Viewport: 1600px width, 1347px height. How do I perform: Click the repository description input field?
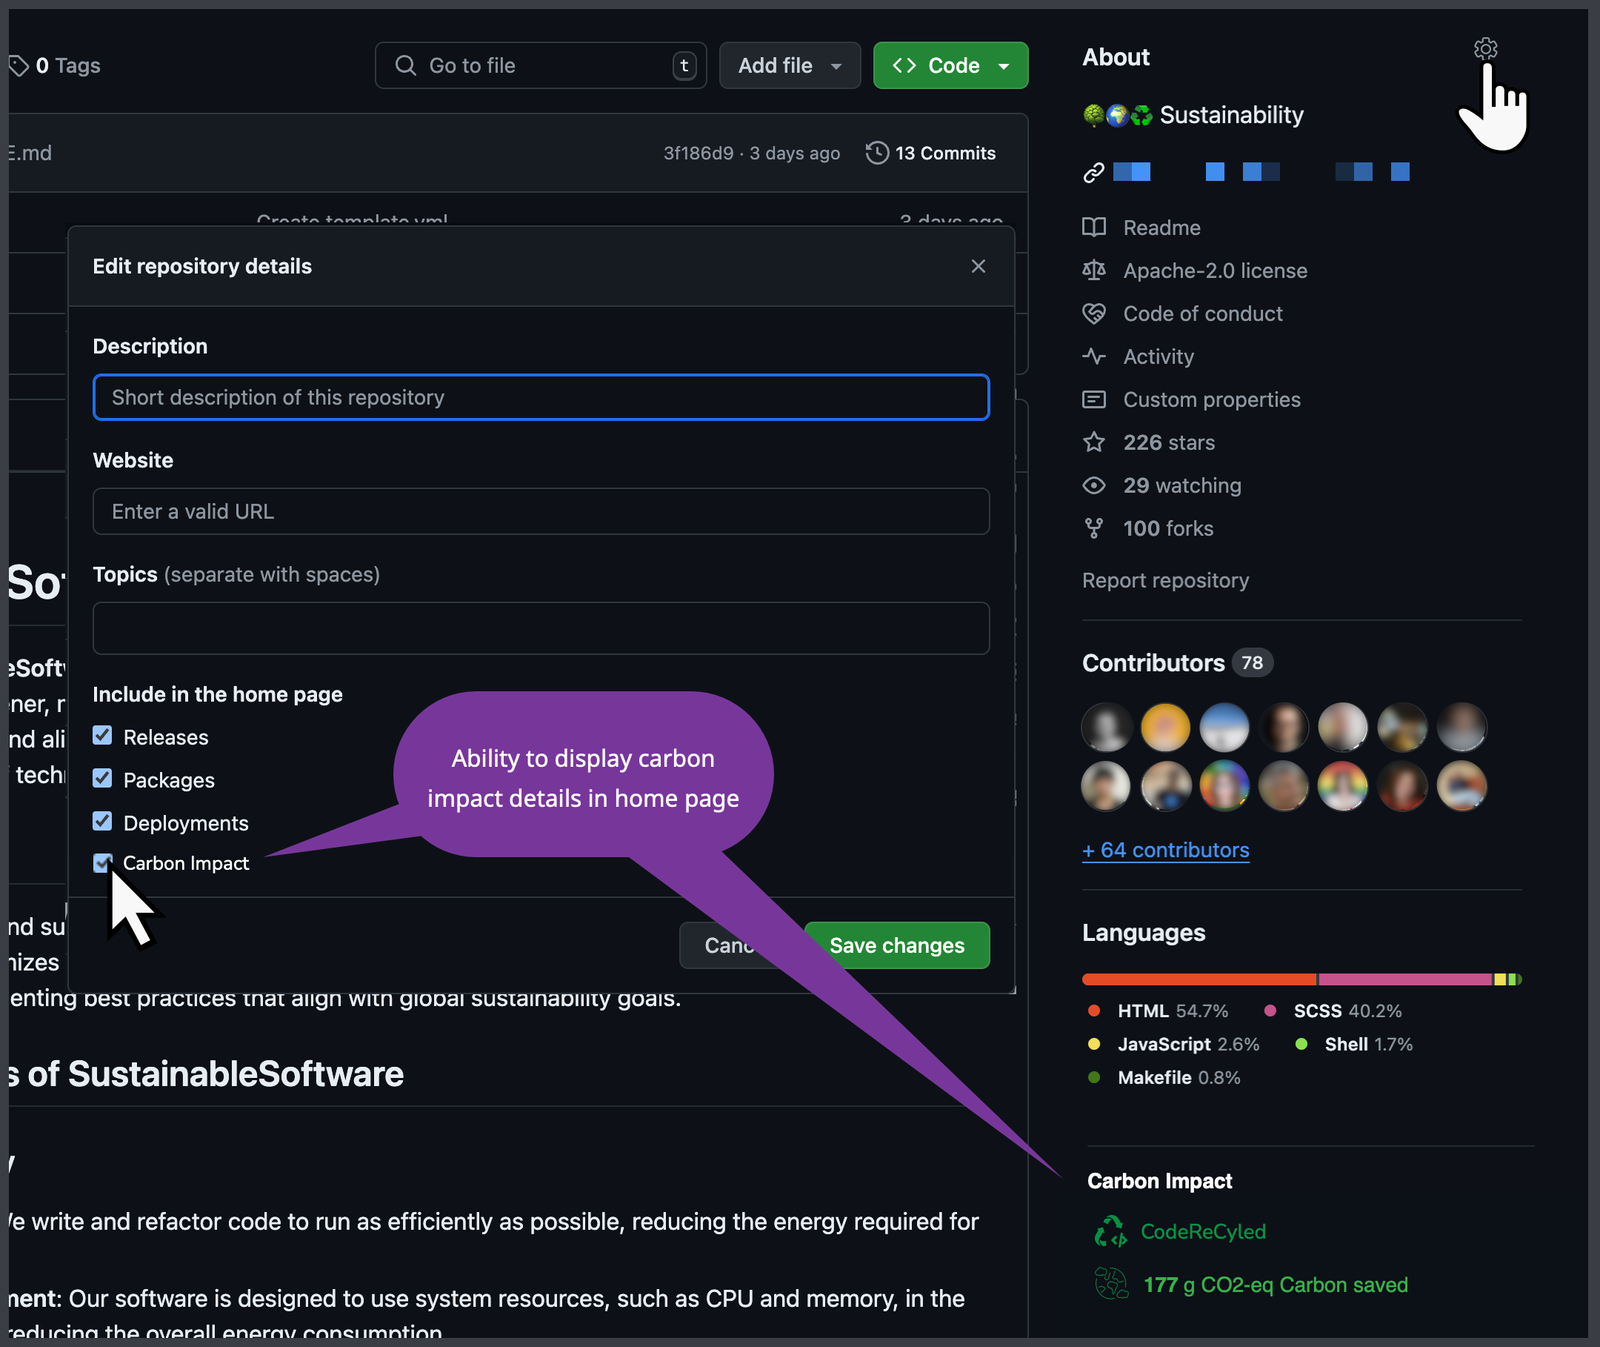click(540, 397)
